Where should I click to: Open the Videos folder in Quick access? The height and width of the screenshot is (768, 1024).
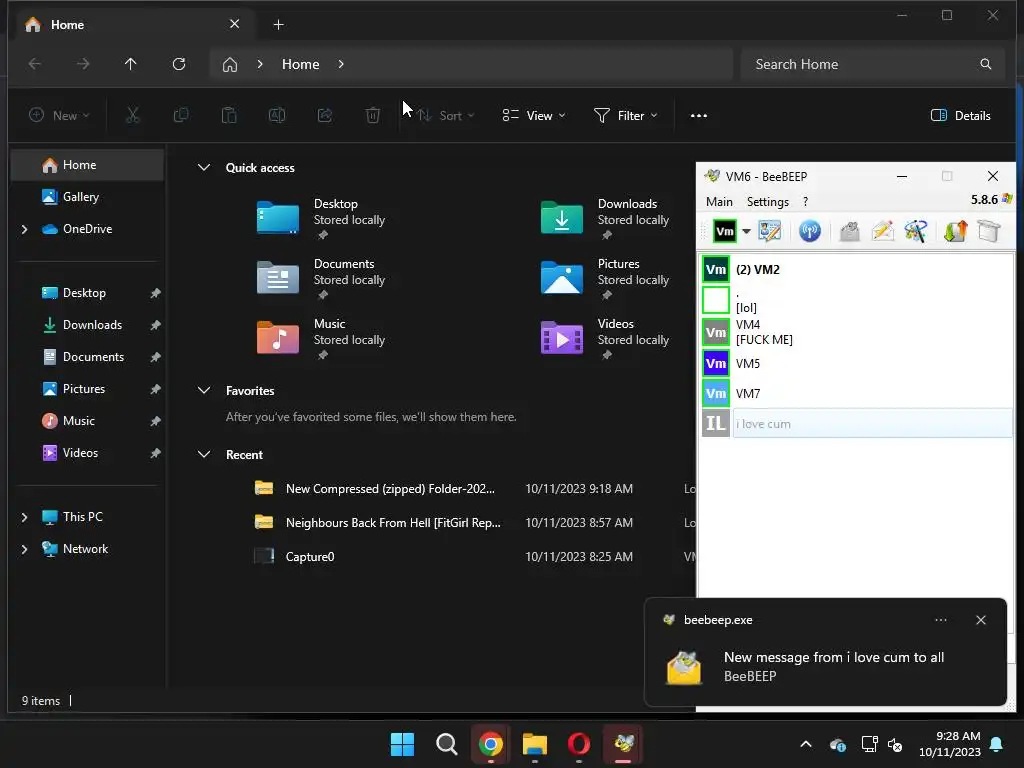click(605, 338)
